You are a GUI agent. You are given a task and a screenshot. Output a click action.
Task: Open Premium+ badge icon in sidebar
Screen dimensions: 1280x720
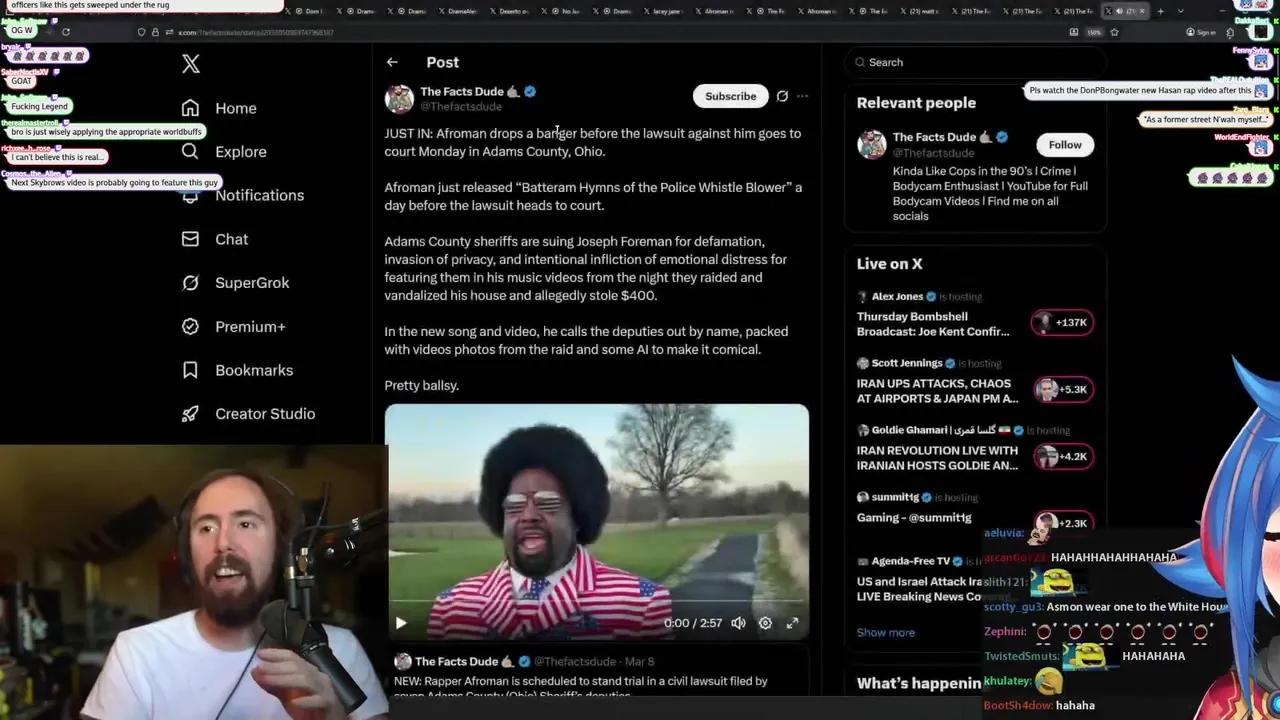point(190,326)
